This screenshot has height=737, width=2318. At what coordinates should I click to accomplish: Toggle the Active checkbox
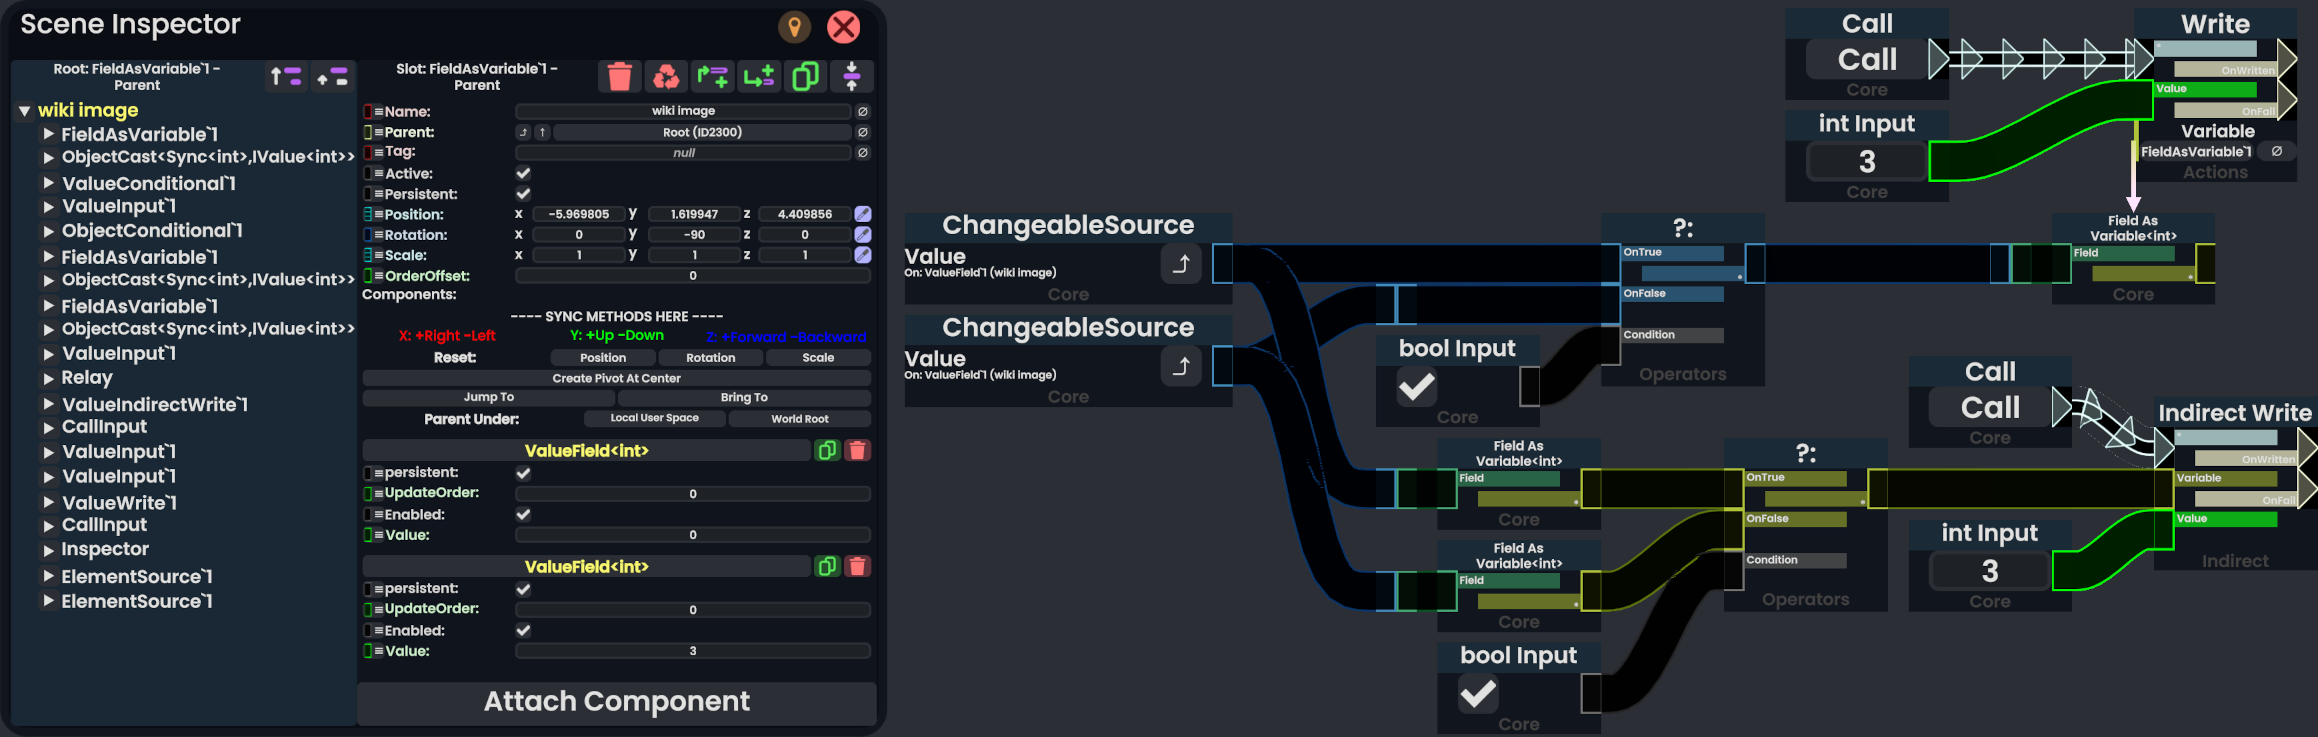click(x=523, y=173)
